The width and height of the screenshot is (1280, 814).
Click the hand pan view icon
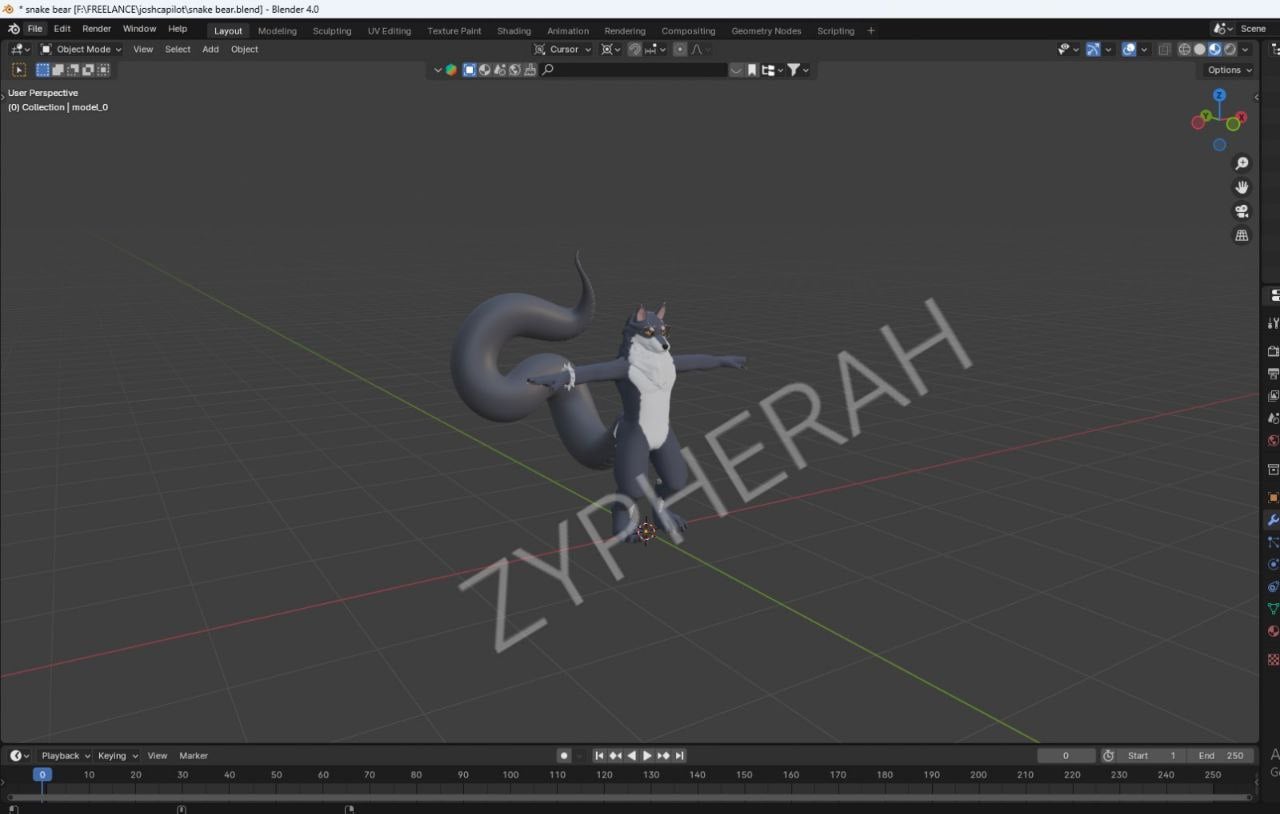1242,187
